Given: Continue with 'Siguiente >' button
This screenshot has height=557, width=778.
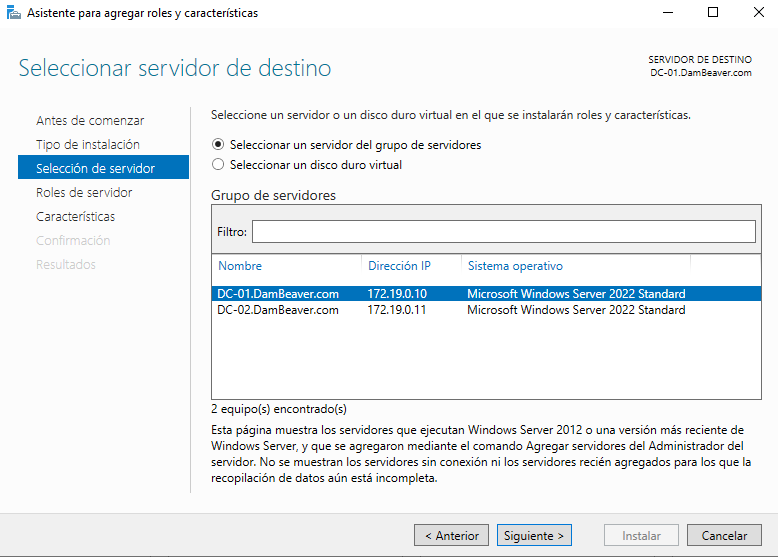Looking at the screenshot, I should coord(534,535).
